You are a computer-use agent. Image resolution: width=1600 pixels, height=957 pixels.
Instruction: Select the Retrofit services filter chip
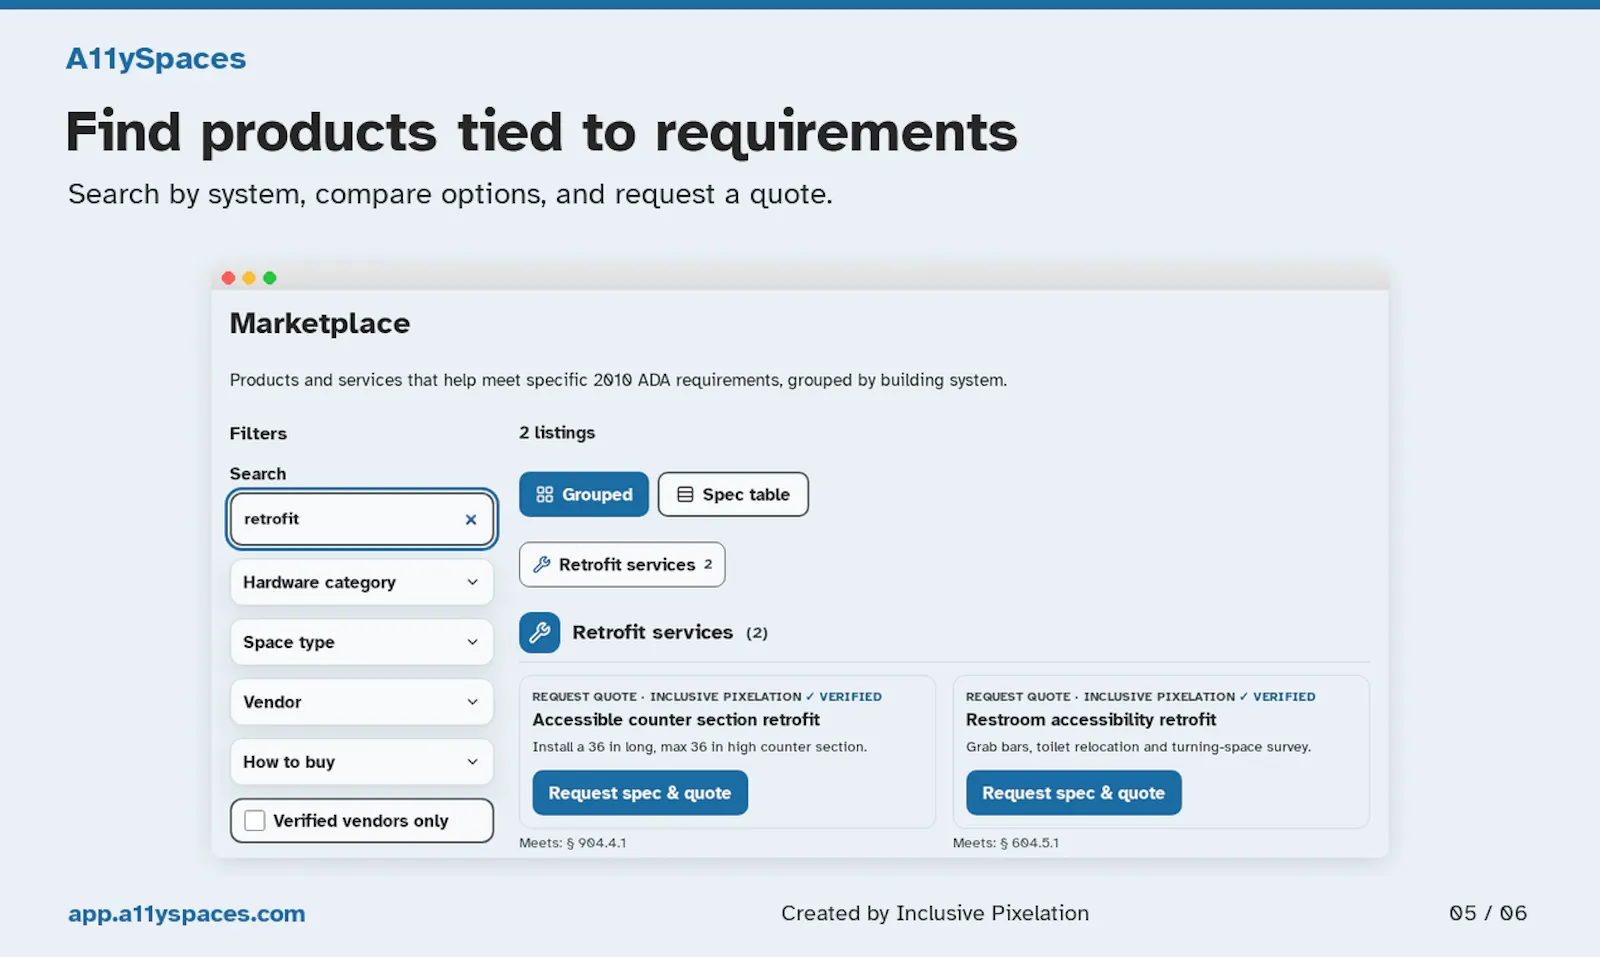(622, 564)
